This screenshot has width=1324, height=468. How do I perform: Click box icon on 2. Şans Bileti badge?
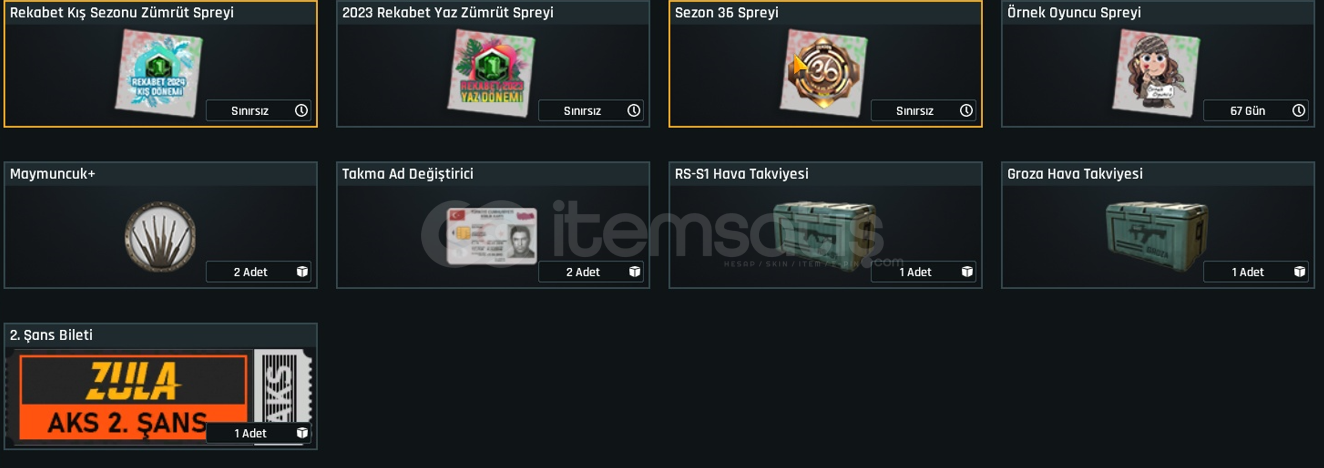(x=302, y=433)
